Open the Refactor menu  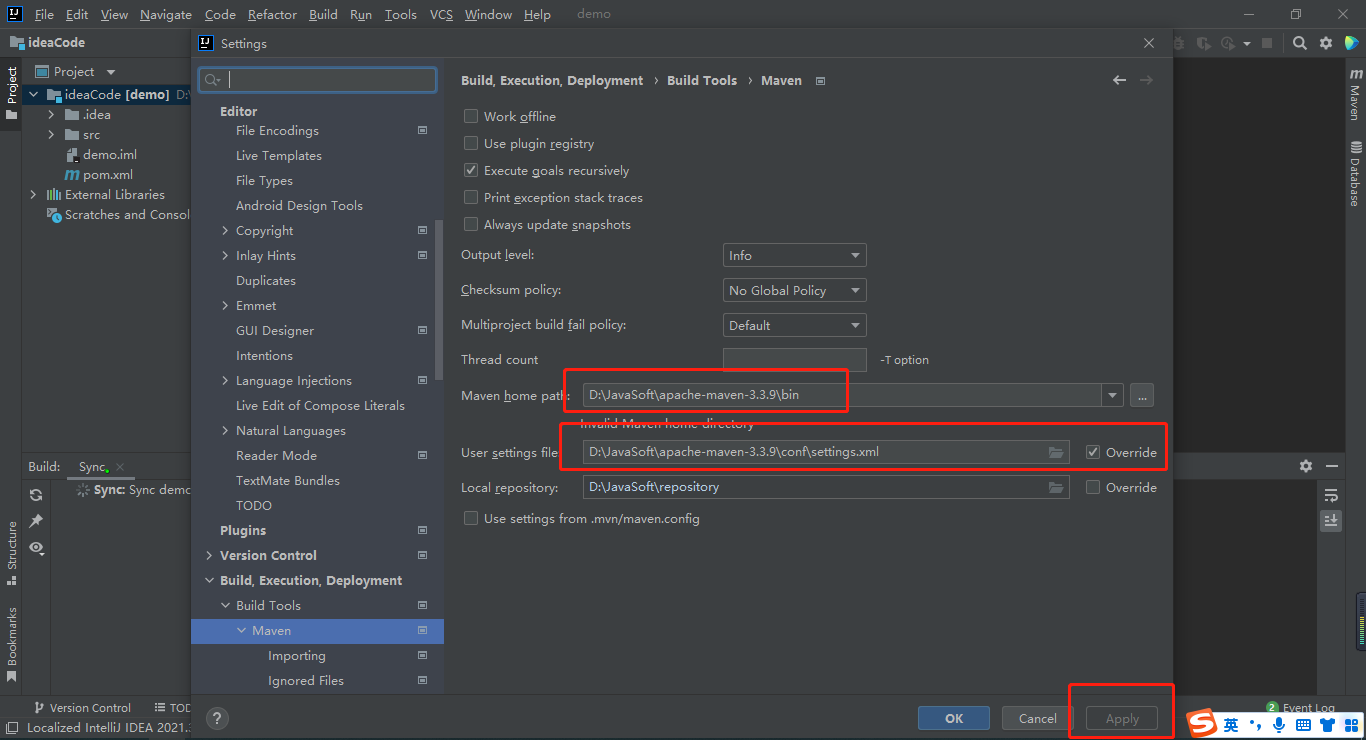click(273, 14)
